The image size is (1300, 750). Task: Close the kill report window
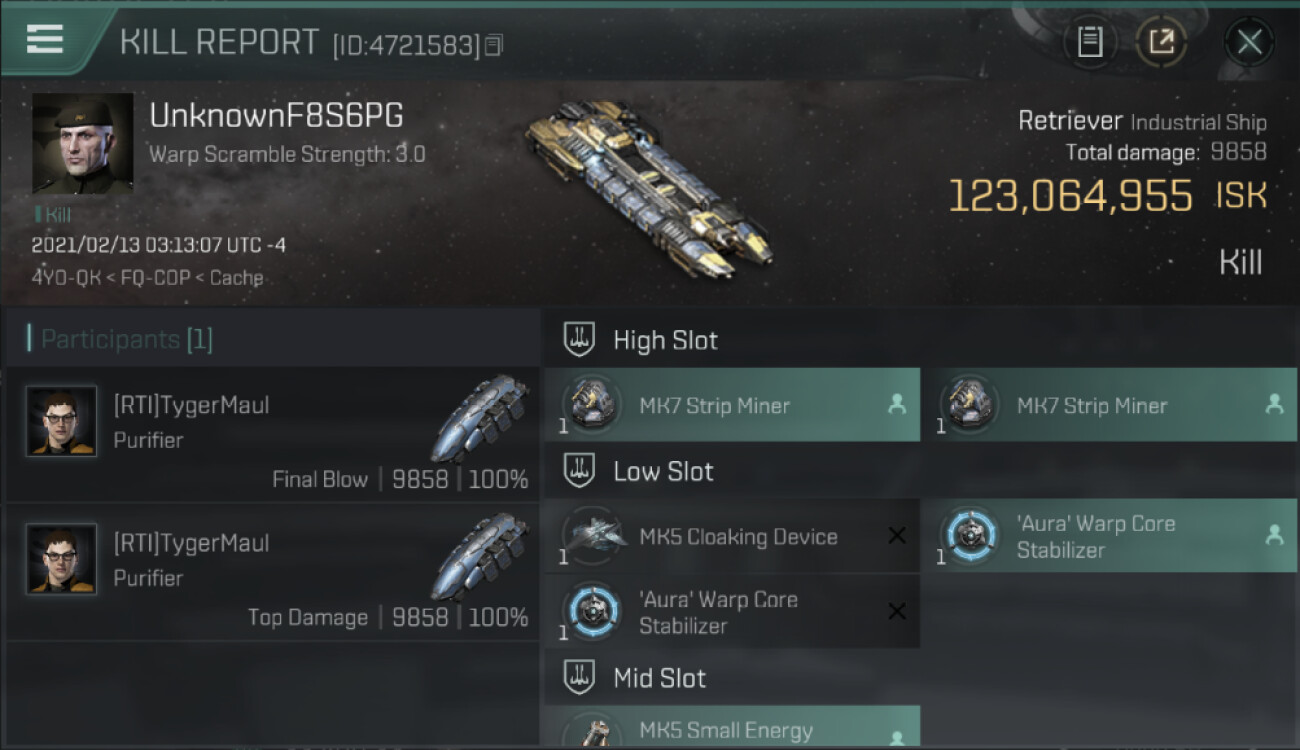point(1249,41)
